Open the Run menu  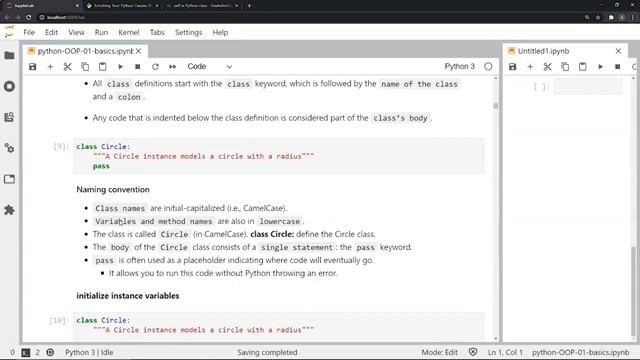[x=101, y=32]
